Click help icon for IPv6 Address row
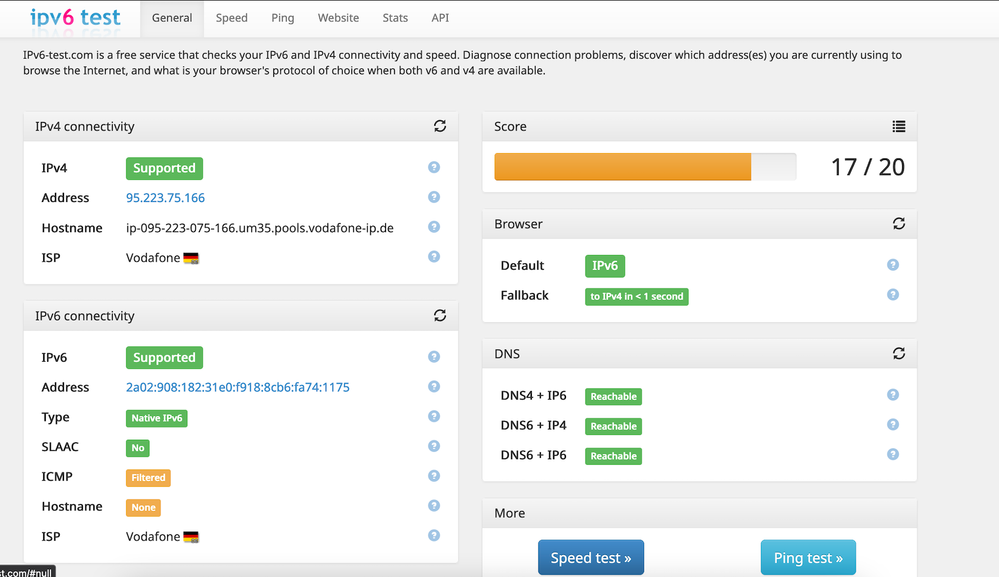999x577 pixels. tap(434, 387)
